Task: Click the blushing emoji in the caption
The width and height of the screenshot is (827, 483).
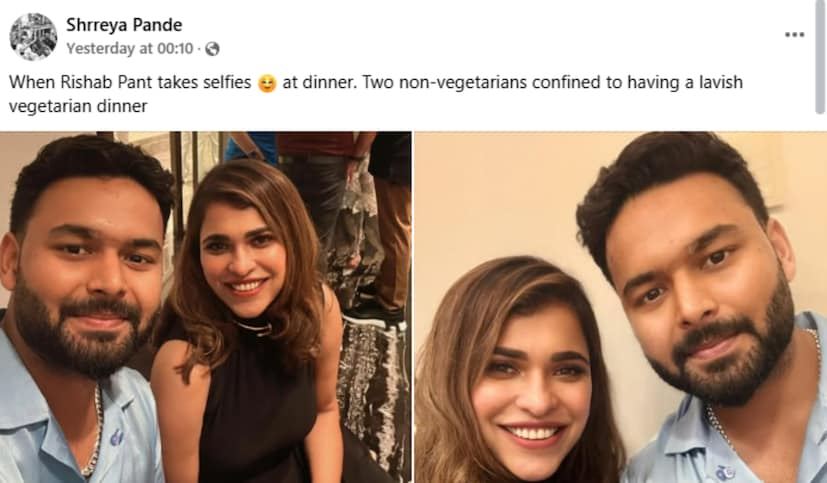Action: (x=266, y=83)
